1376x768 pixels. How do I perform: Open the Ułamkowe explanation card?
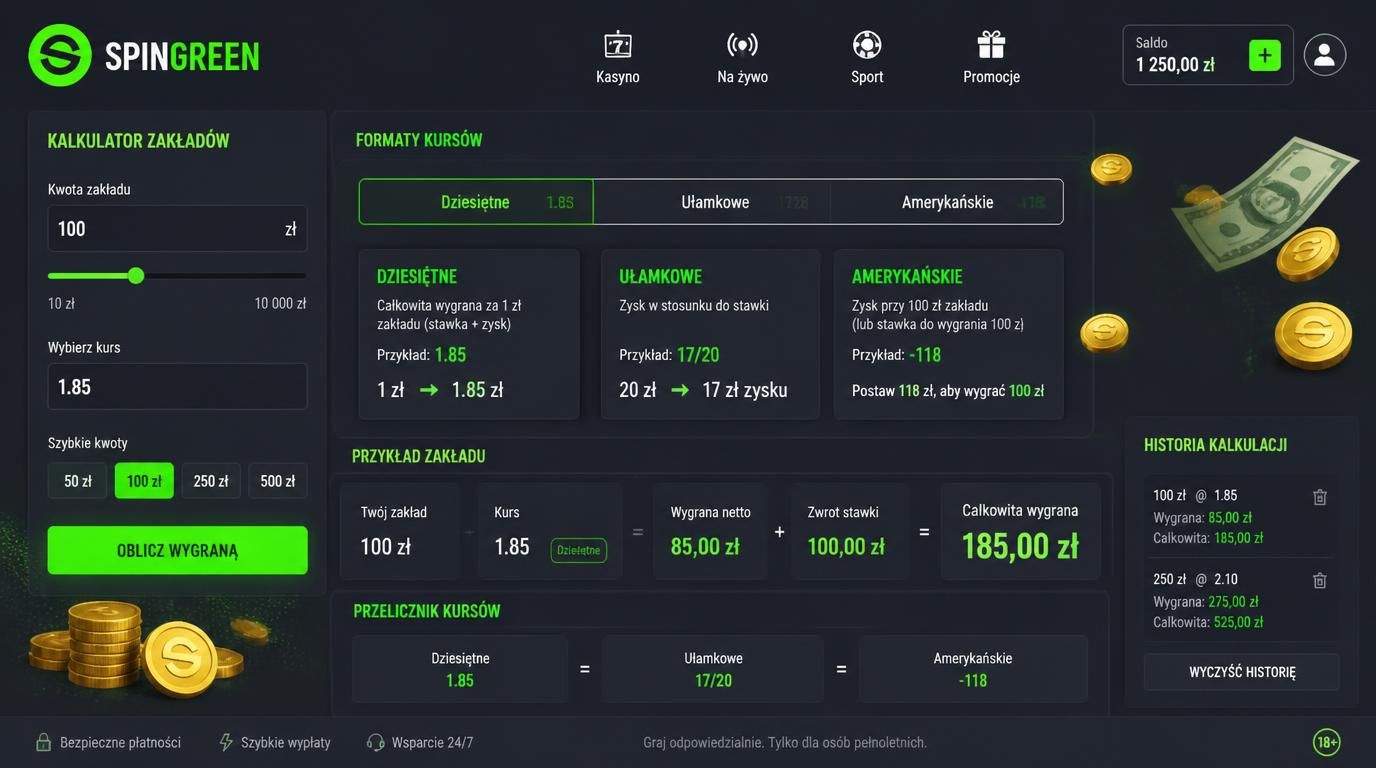point(711,334)
